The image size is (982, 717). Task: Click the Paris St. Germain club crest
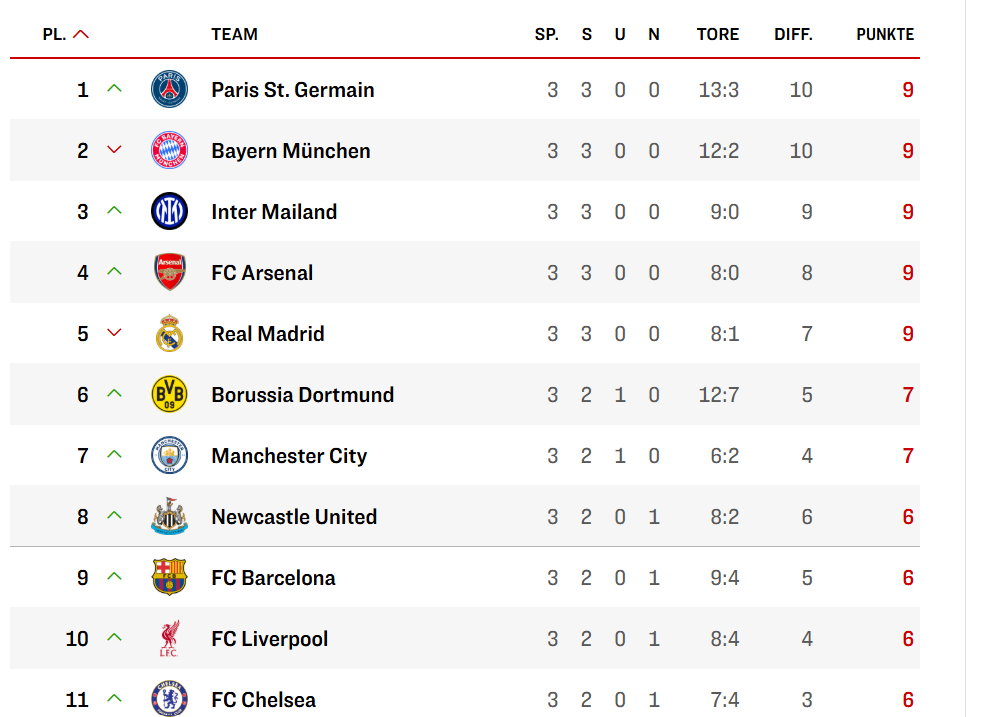pos(169,90)
